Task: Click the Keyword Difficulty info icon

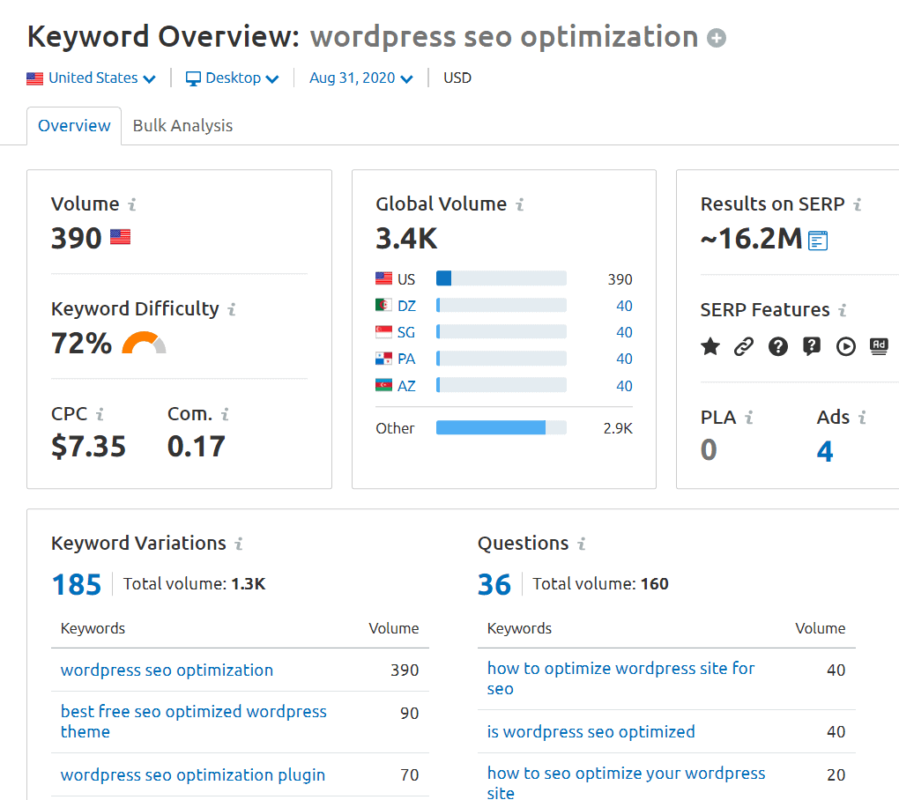Action: (x=232, y=309)
